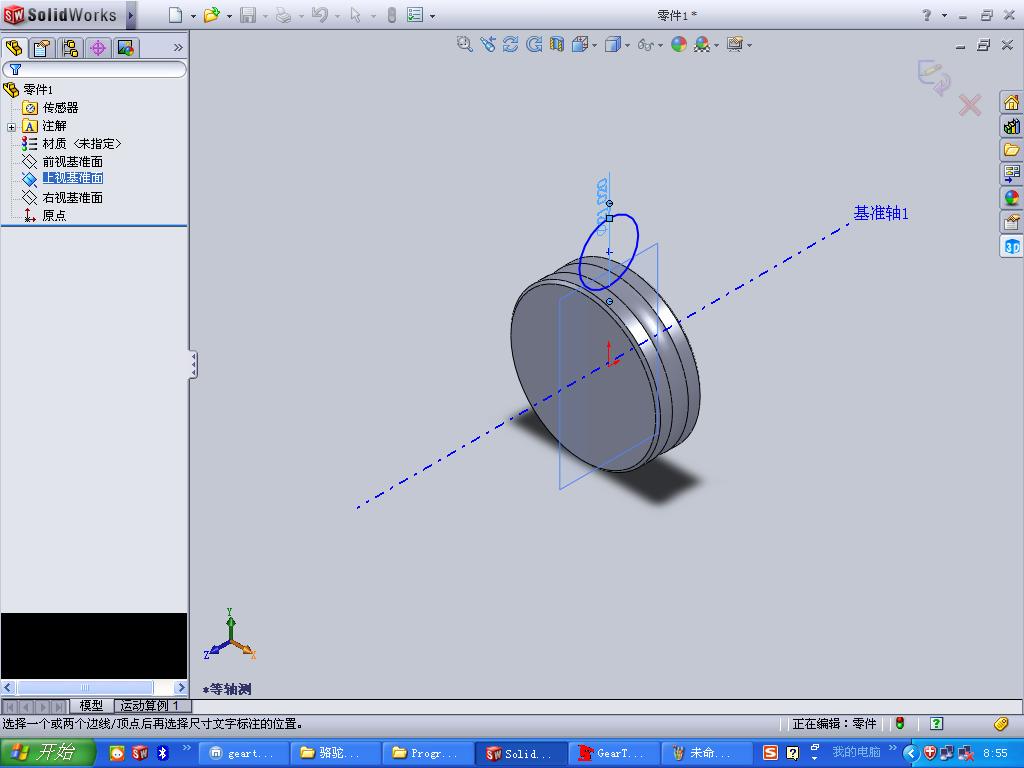Image resolution: width=1024 pixels, height=768 pixels.
Task: Expand the Options dropdown arrow
Action: tap(432, 16)
